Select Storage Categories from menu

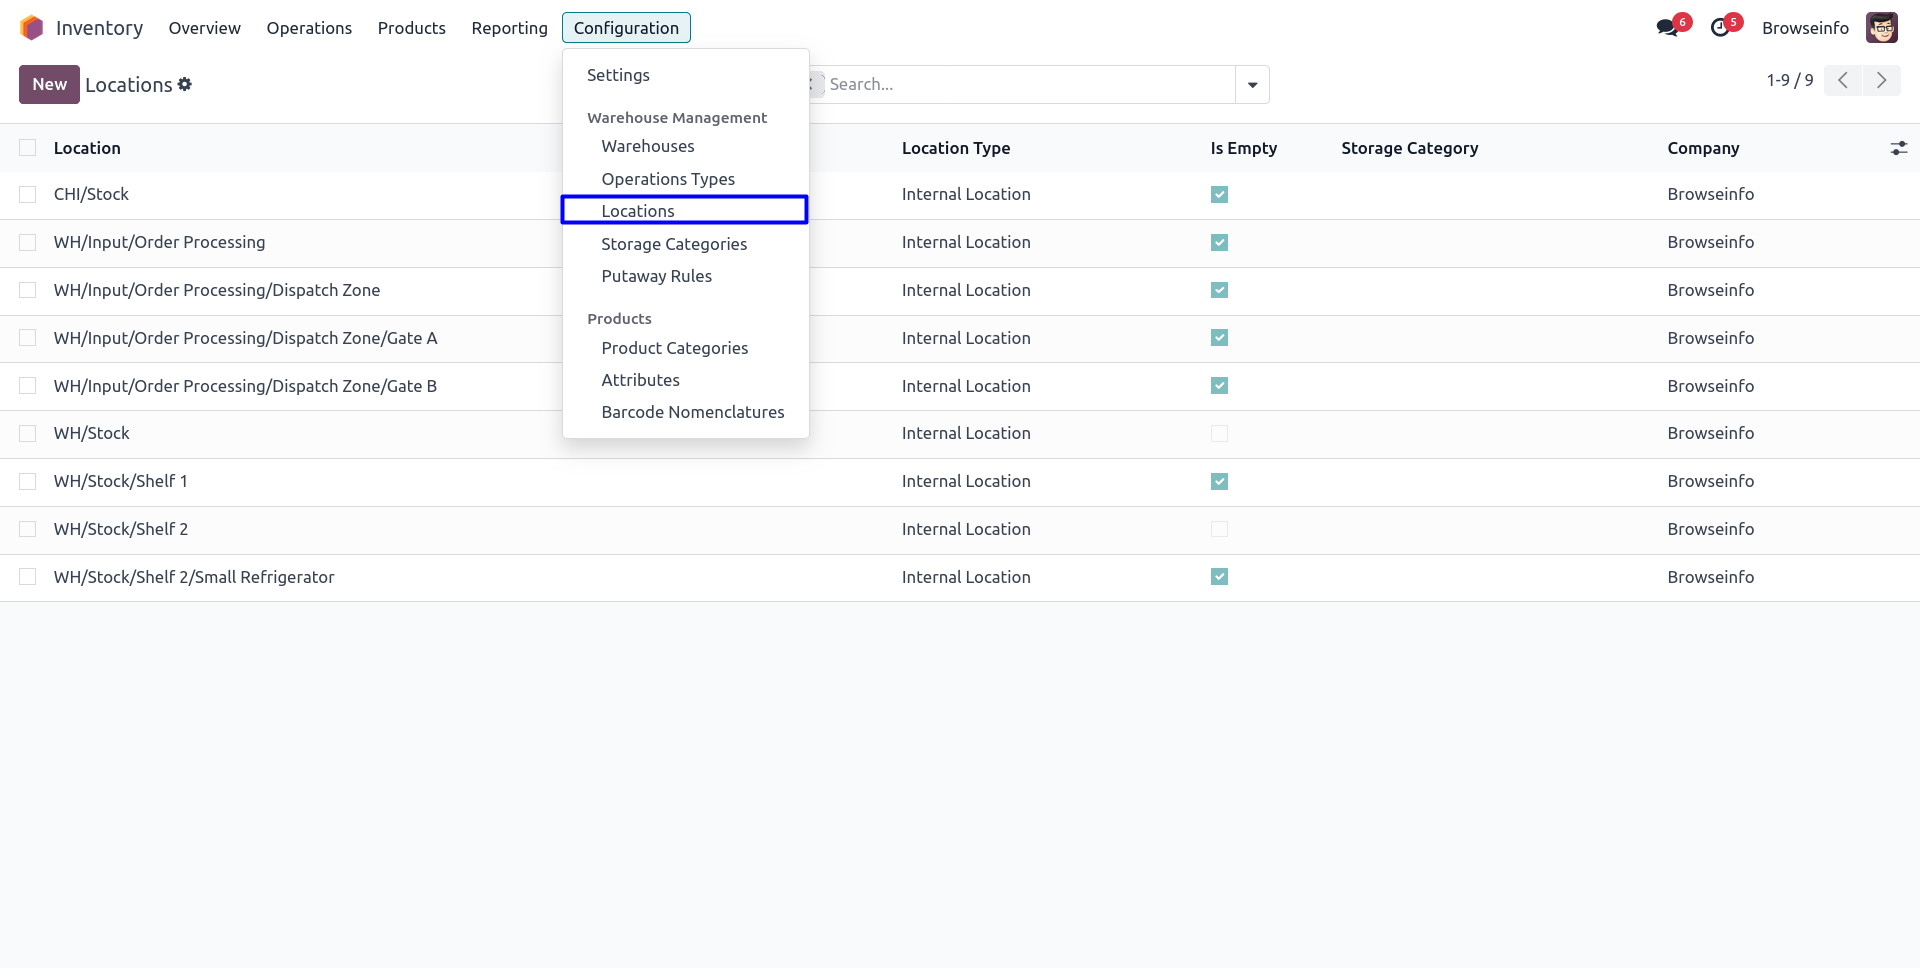point(674,244)
